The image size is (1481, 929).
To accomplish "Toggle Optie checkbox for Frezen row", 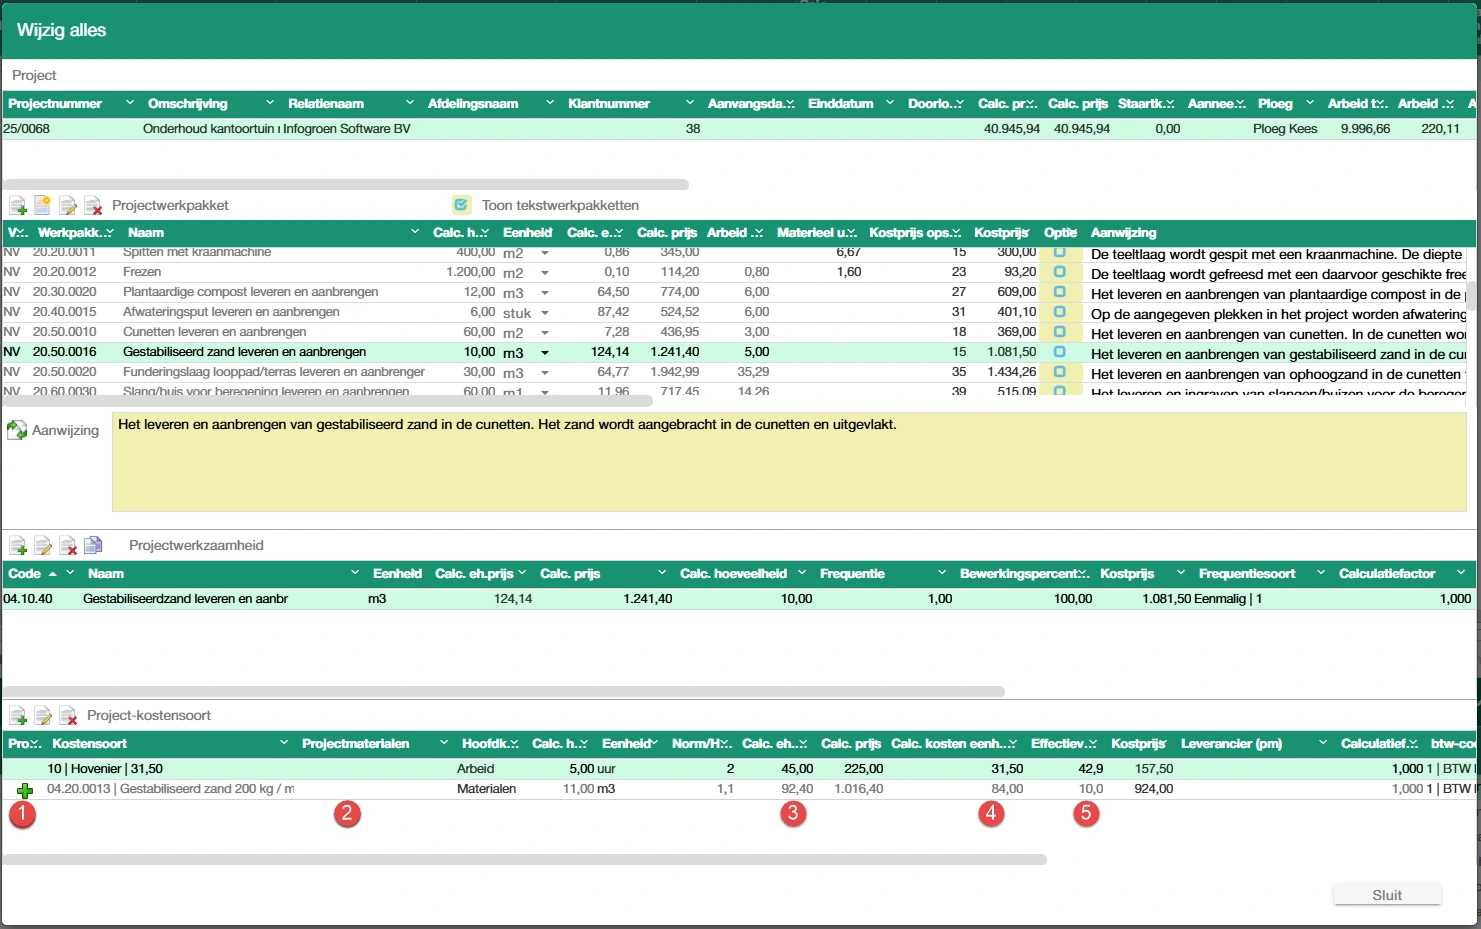I will 1059,272.
